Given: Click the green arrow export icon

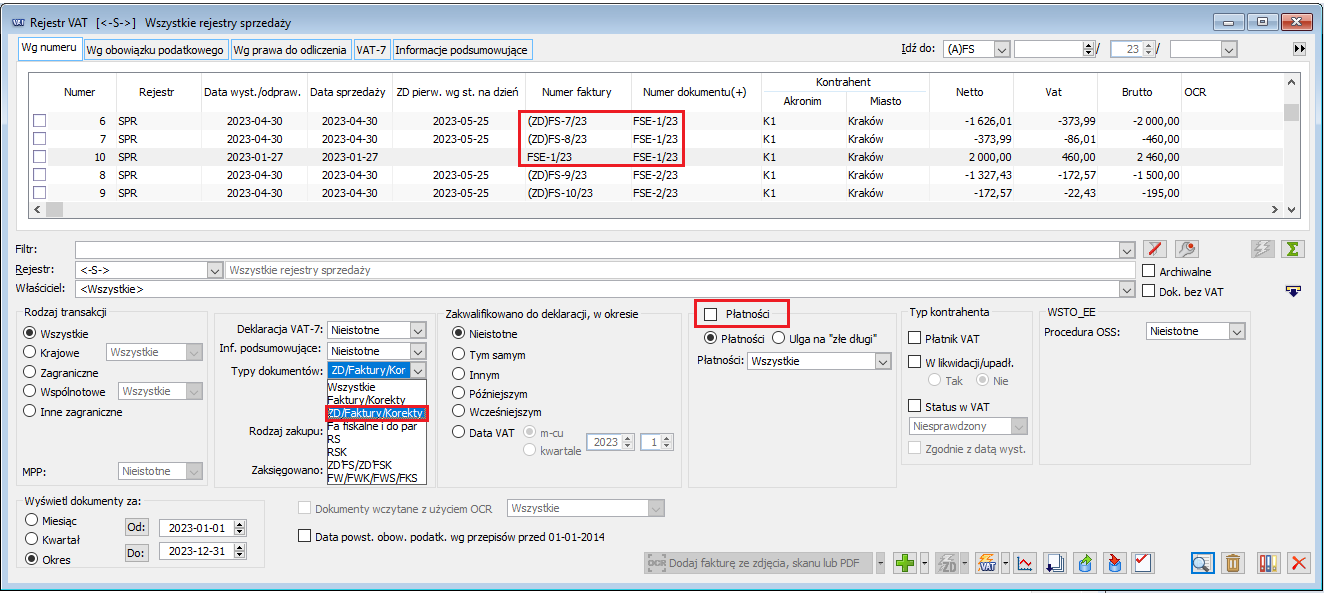Looking at the screenshot, I should tap(1085, 563).
